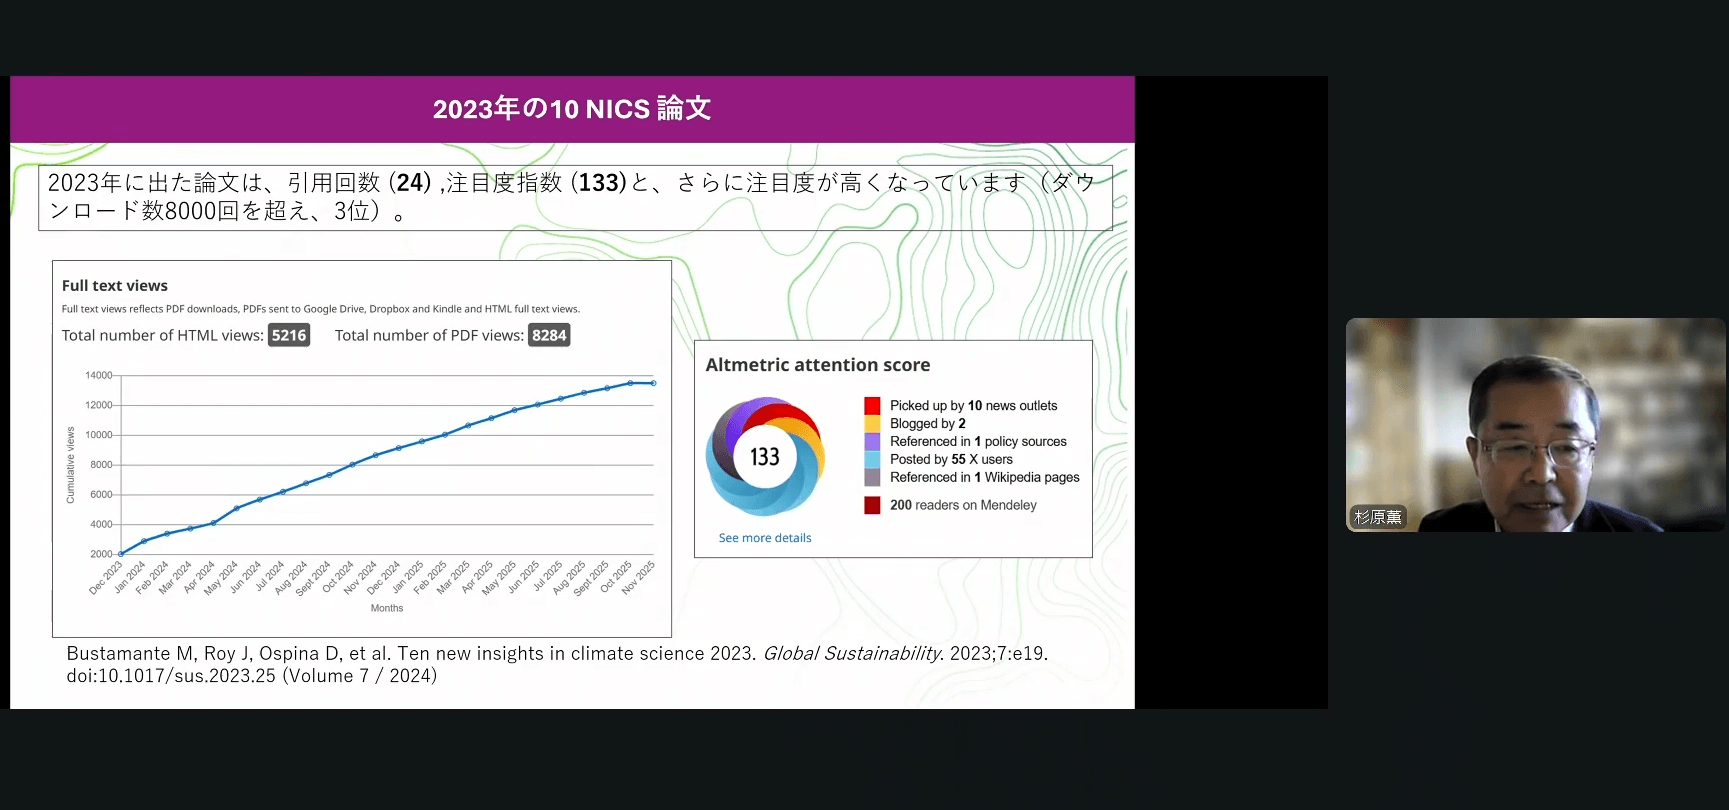Select the speaker video thumbnail

1535,425
